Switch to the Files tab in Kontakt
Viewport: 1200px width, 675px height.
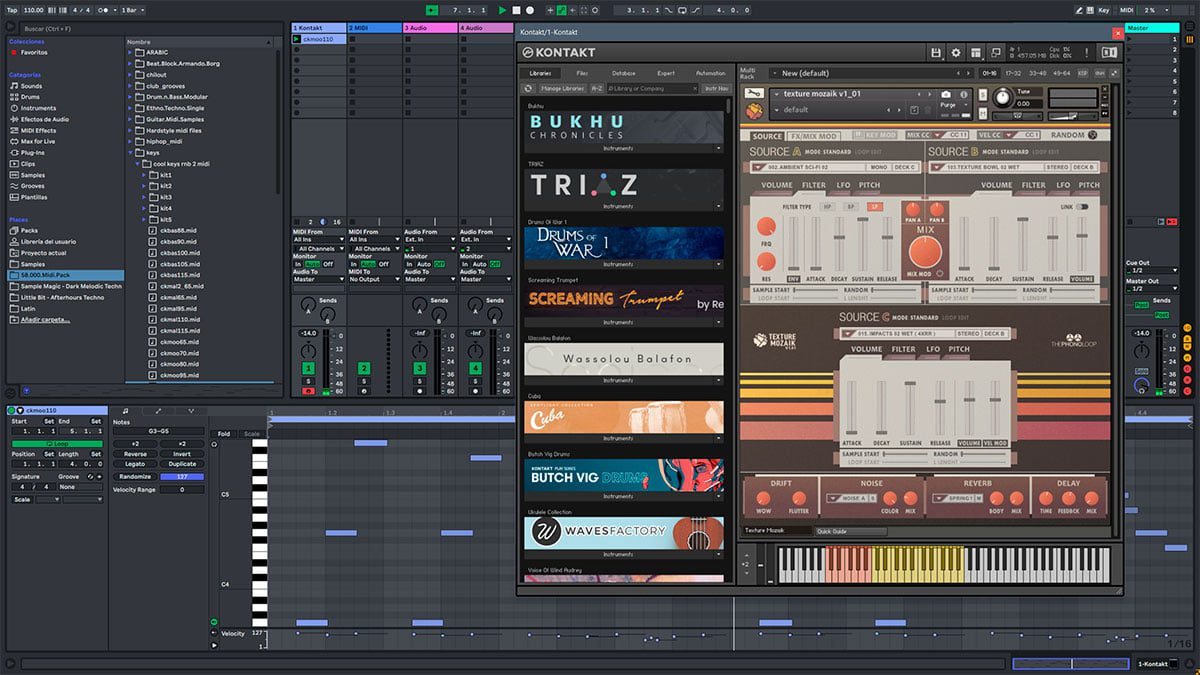582,73
